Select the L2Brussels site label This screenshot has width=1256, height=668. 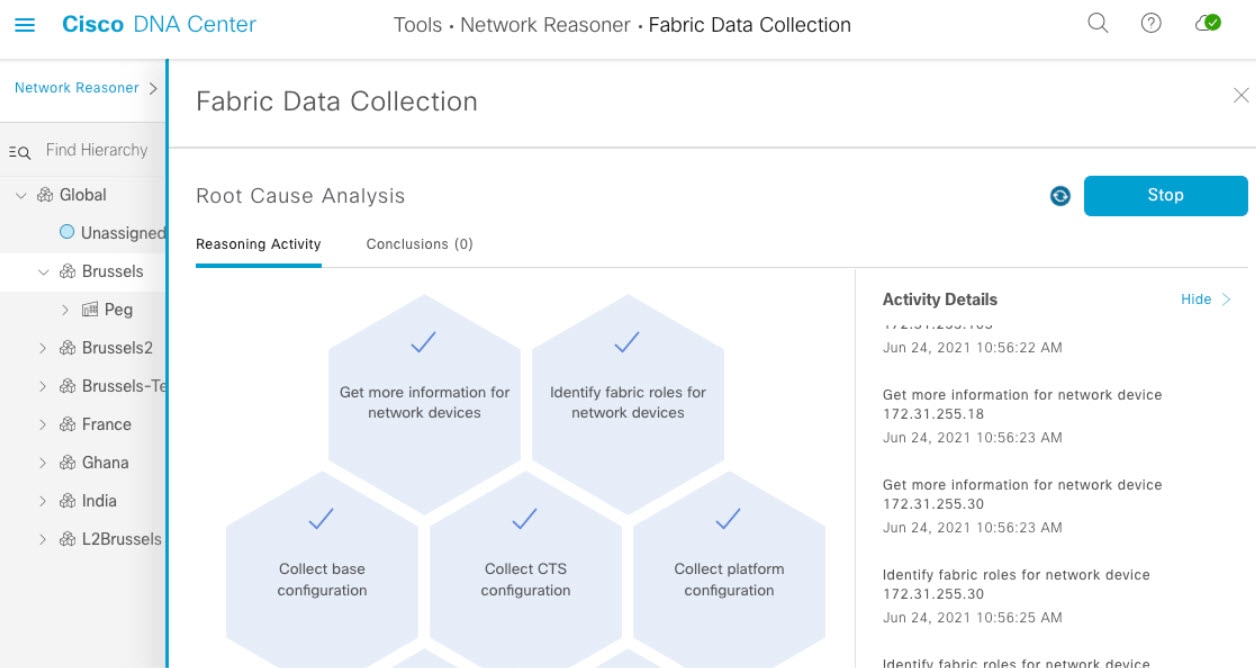click(122, 539)
